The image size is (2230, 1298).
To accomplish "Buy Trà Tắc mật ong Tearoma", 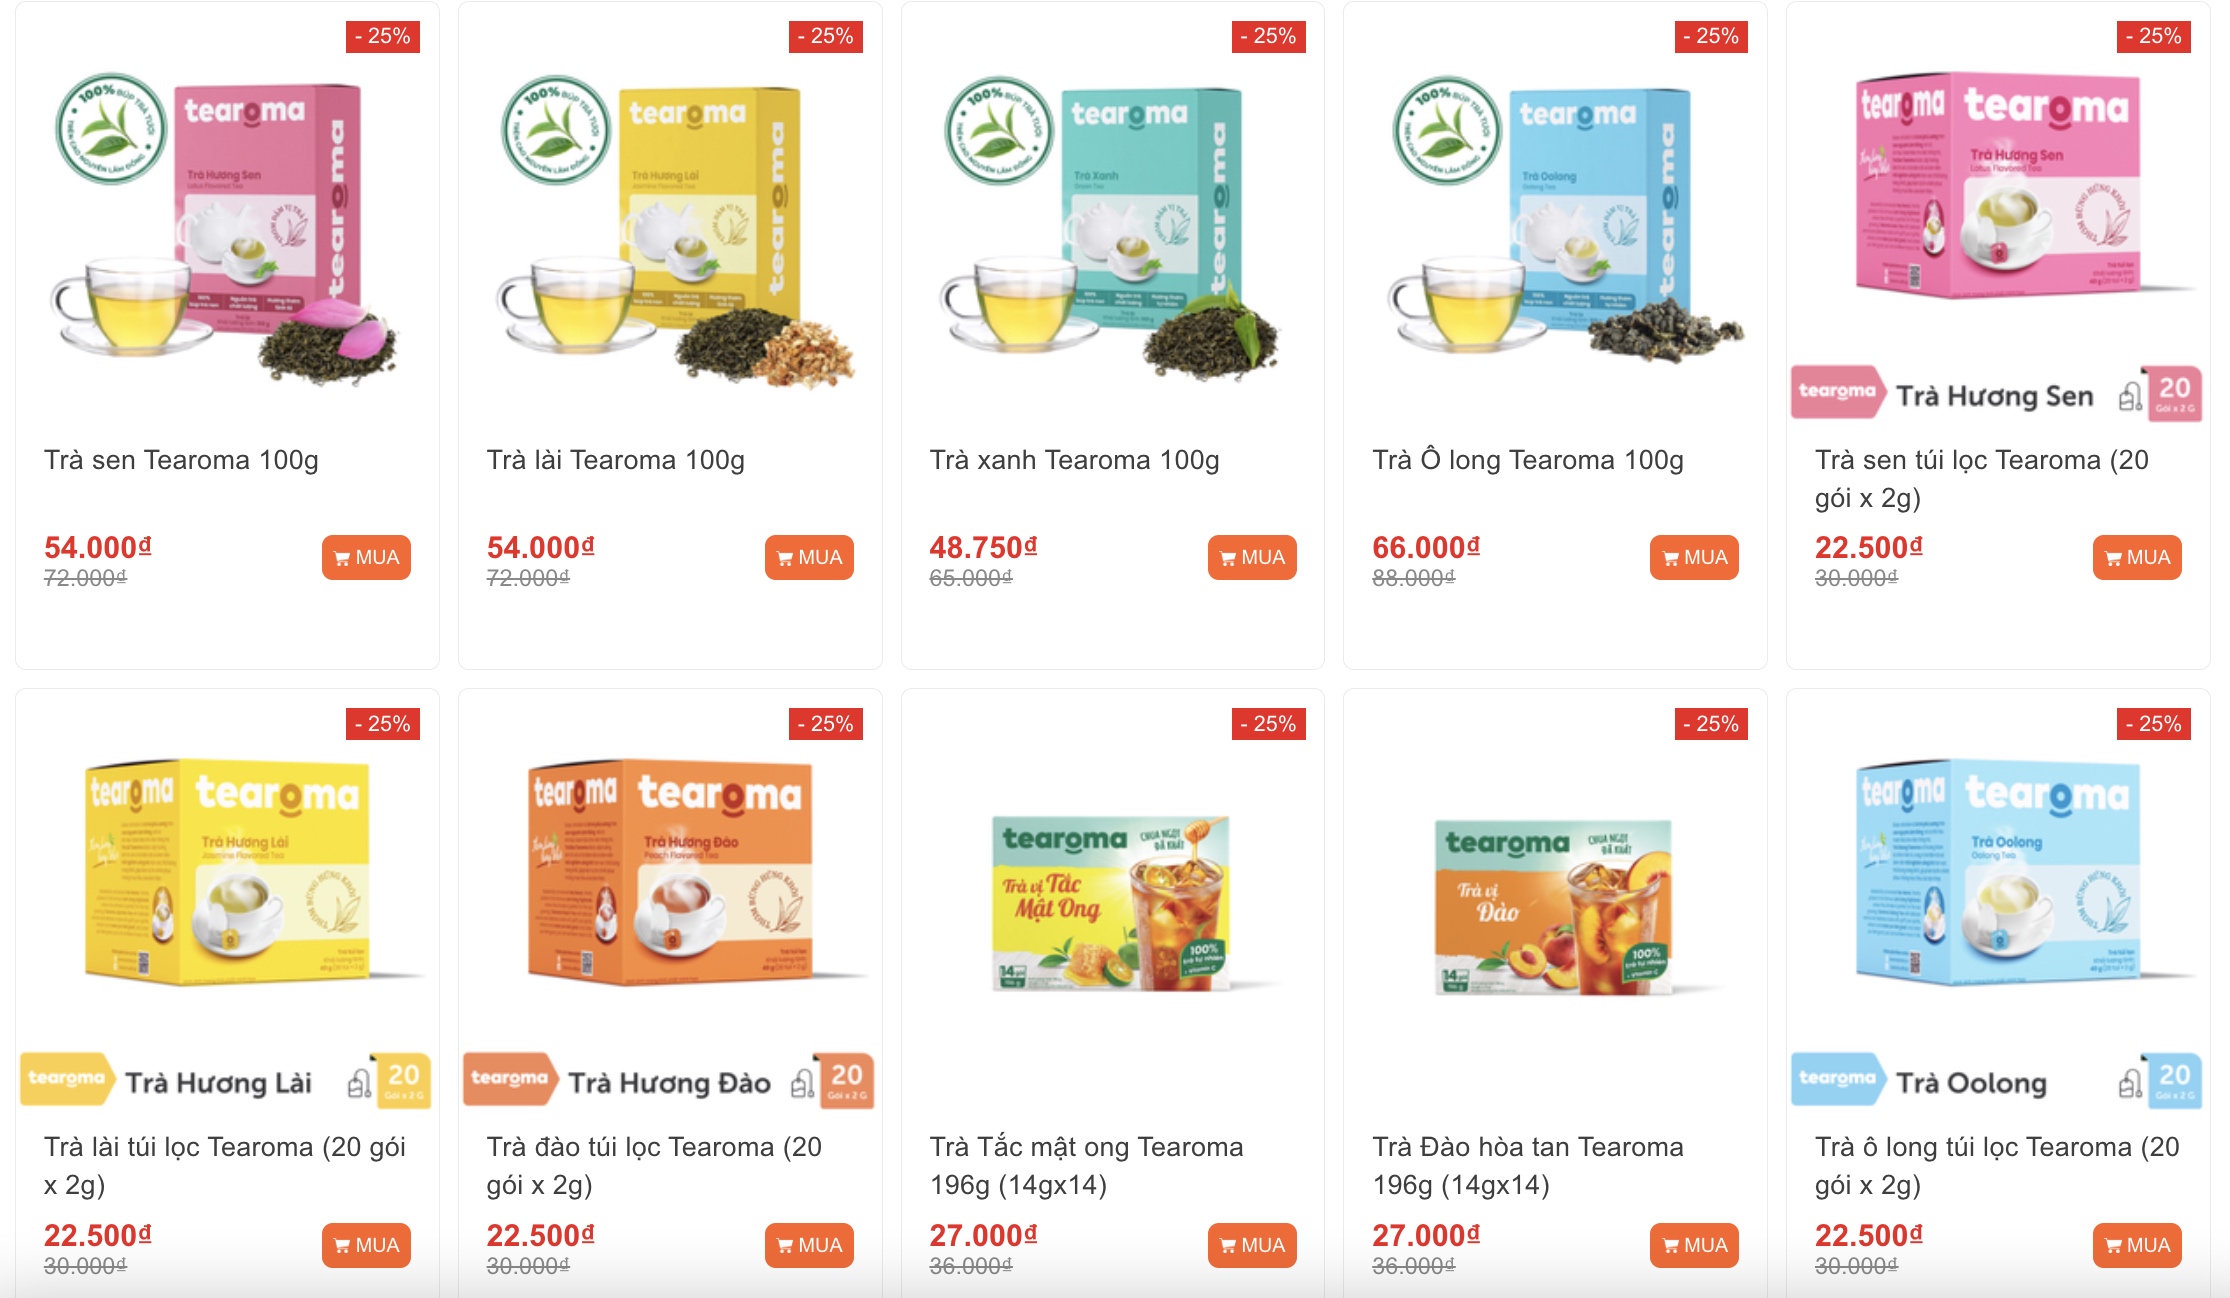I will click(1252, 1245).
